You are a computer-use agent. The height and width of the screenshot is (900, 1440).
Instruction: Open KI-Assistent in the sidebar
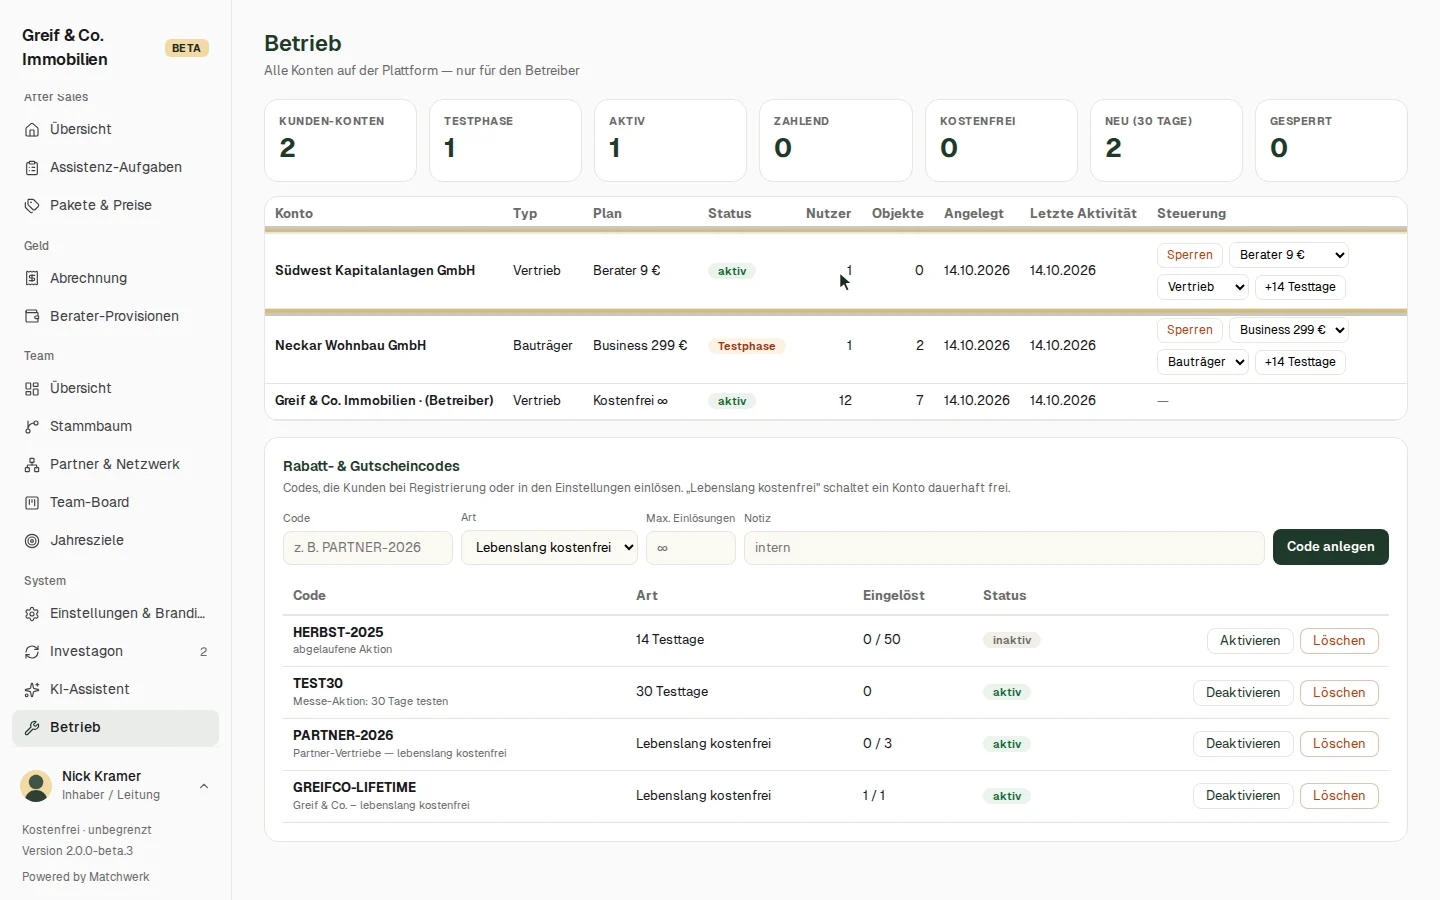click(115, 690)
